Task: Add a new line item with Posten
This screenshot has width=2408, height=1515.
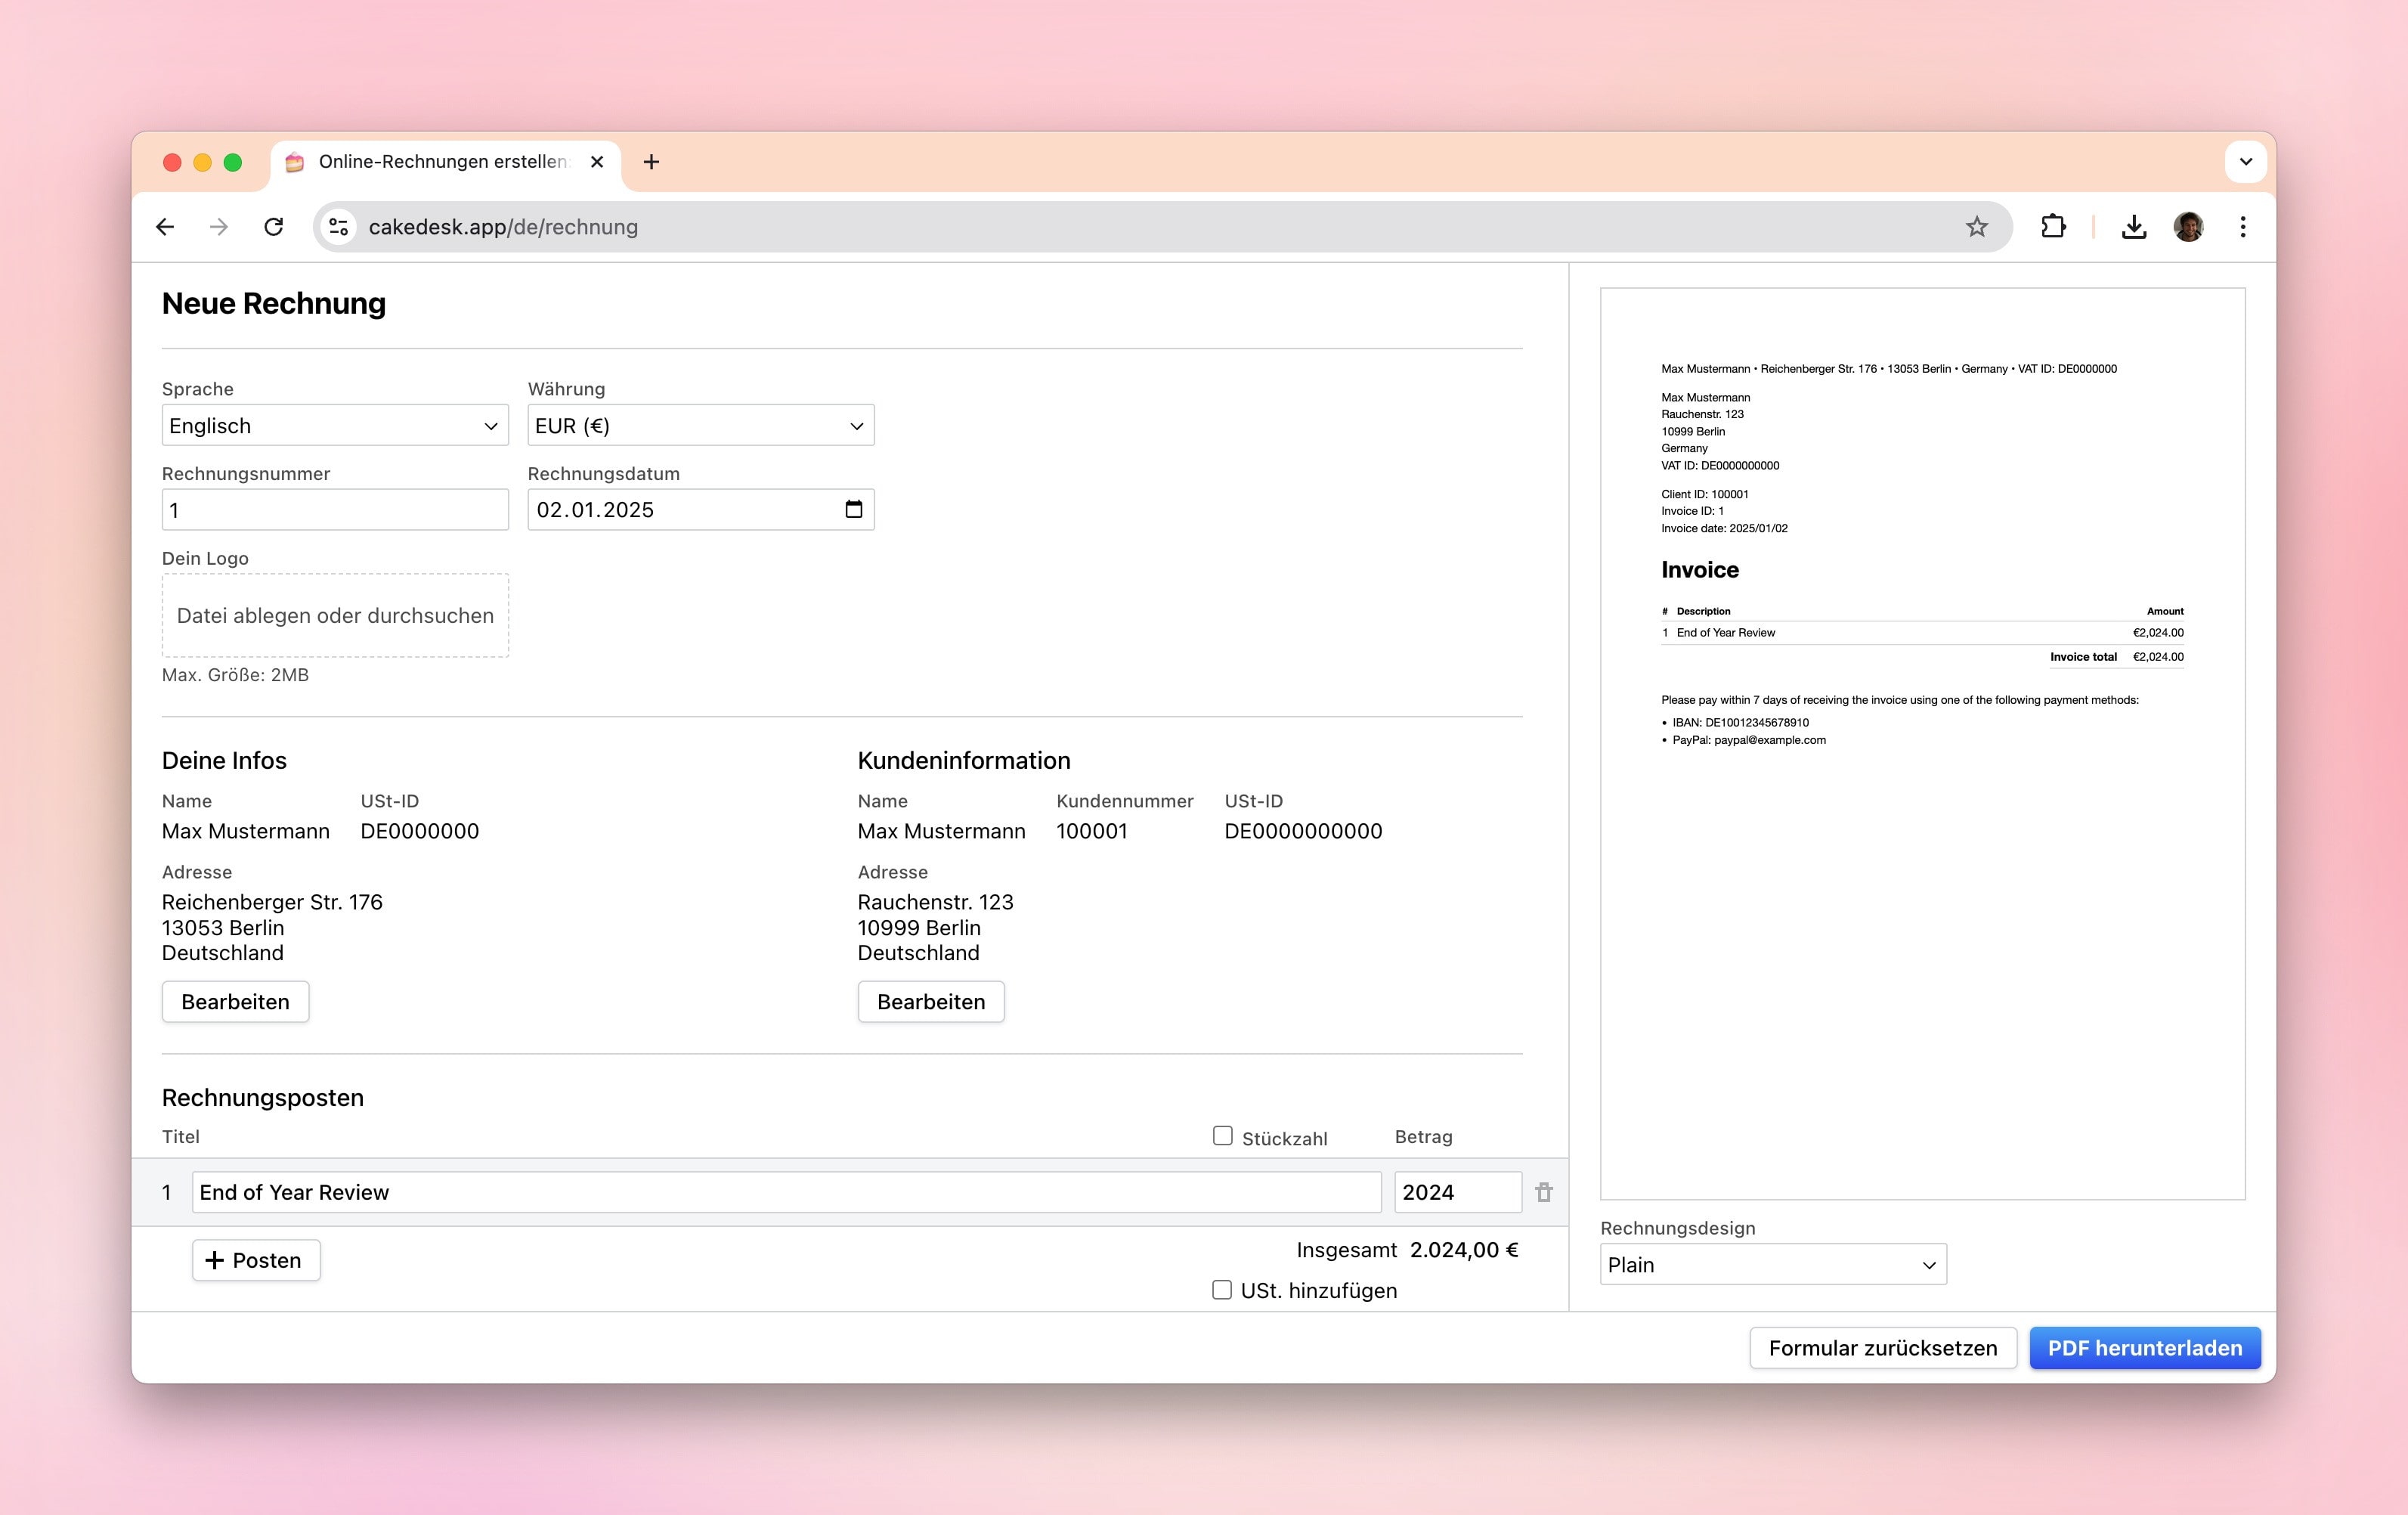Action: 256,1260
